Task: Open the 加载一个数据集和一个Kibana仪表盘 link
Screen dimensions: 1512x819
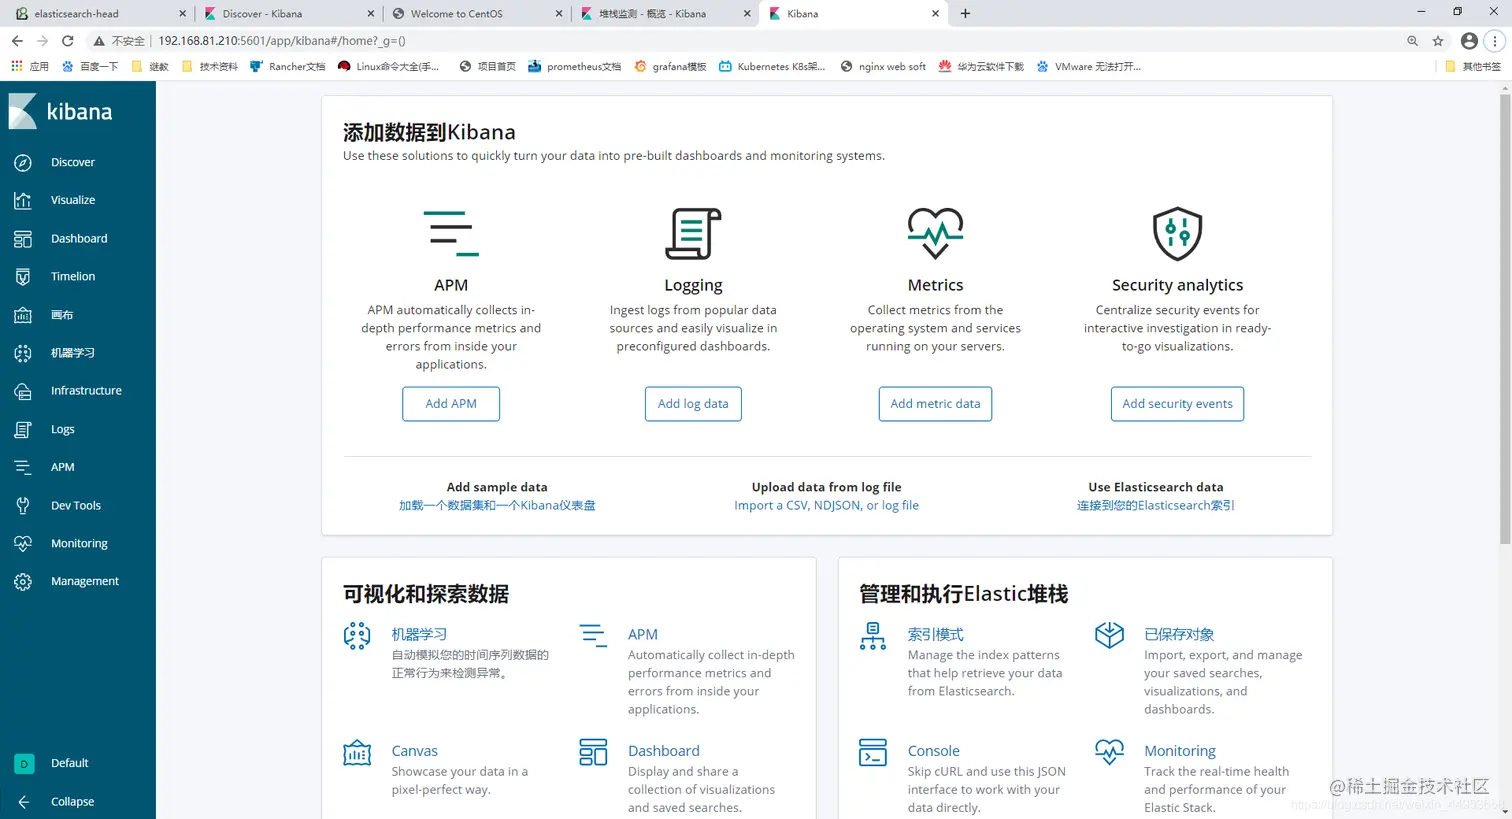Action: tap(497, 506)
